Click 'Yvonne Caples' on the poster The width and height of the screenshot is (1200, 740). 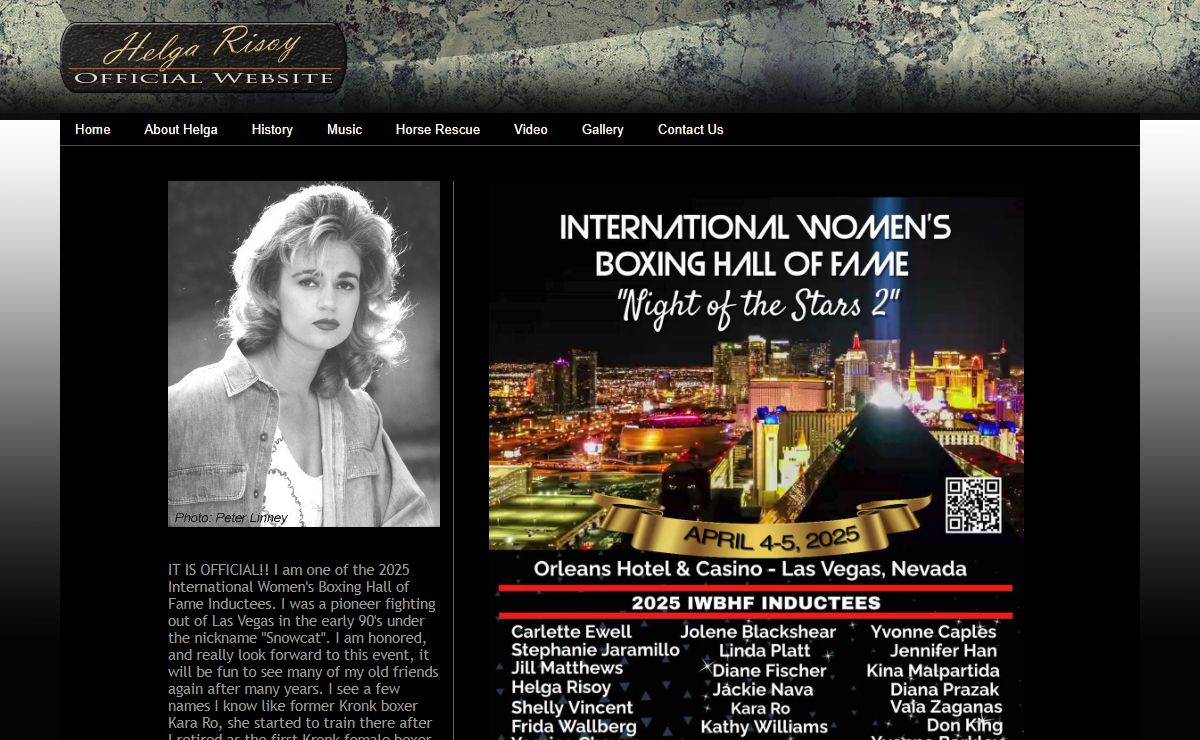tap(933, 632)
